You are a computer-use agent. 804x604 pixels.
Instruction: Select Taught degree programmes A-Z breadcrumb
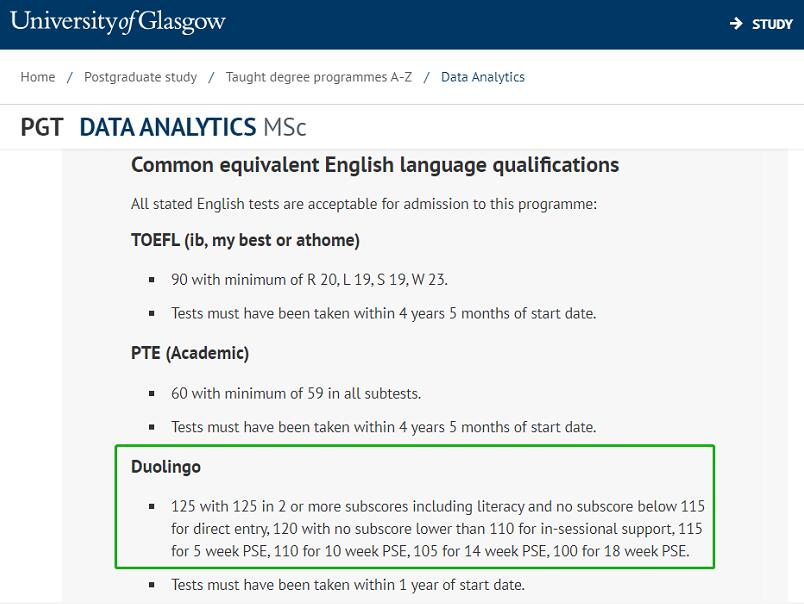click(x=320, y=76)
